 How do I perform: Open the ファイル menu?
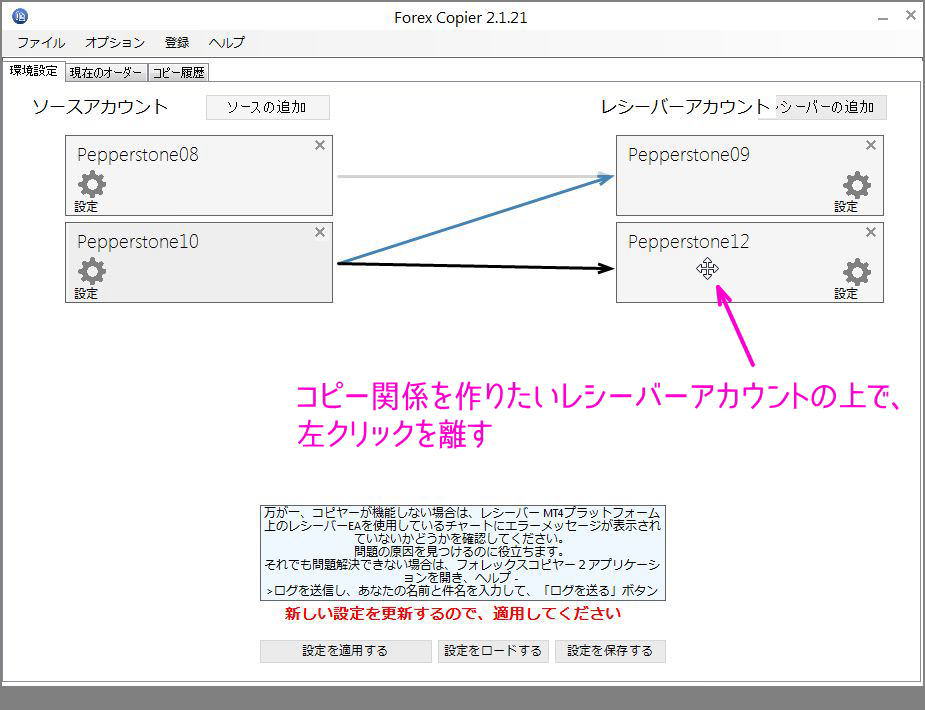coord(39,42)
